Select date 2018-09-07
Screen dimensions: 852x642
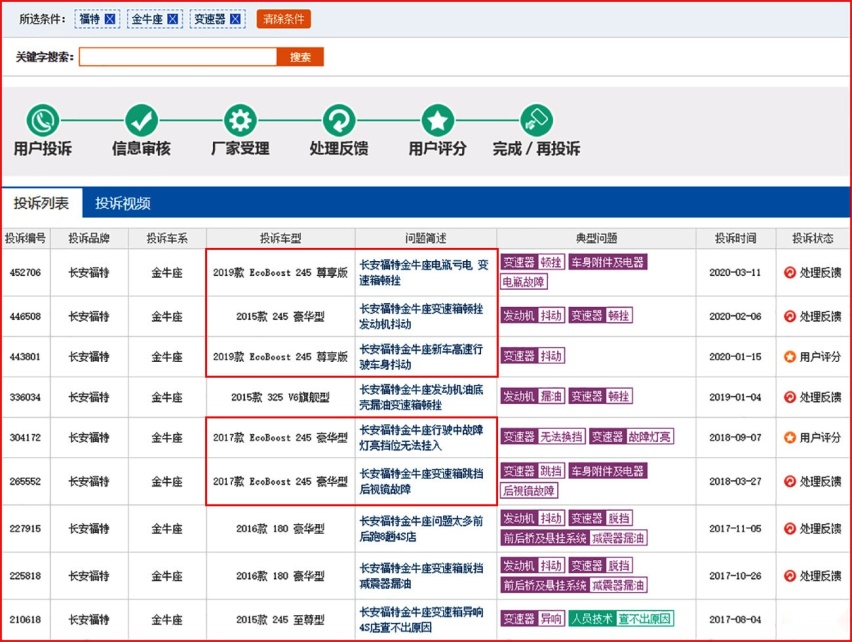[735, 437]
